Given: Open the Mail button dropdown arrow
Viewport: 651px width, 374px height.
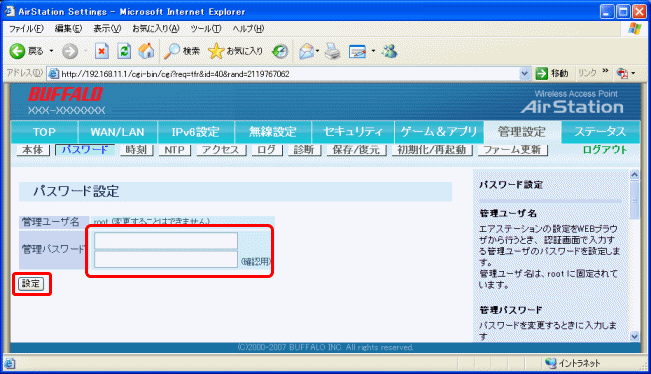Looking at the screenshot, I should (317, 51).
